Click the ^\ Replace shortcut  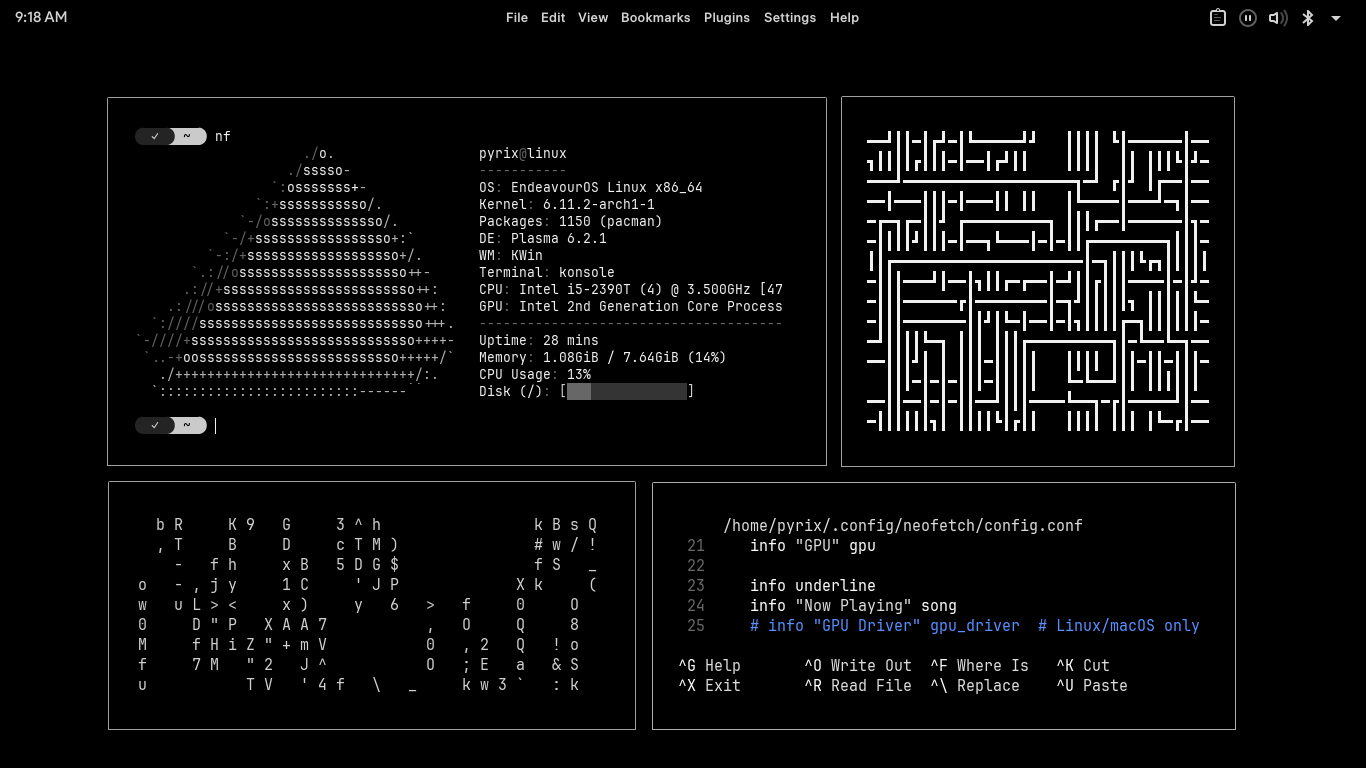[975, 686]
